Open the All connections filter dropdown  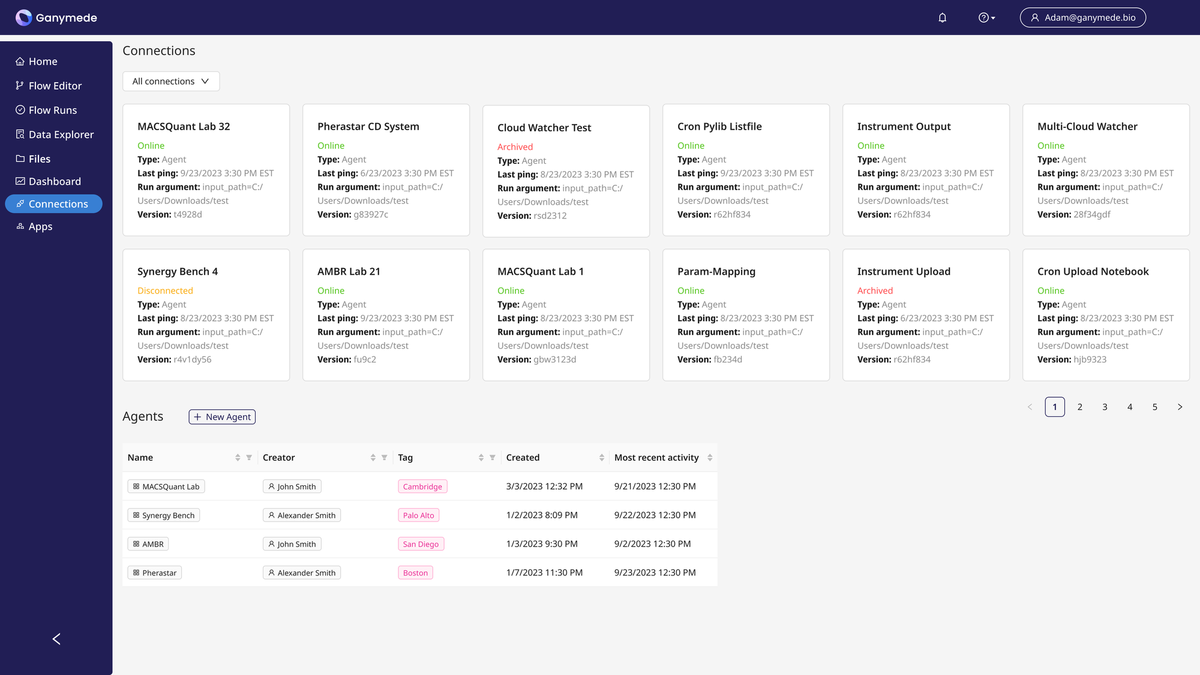point(170,81)
